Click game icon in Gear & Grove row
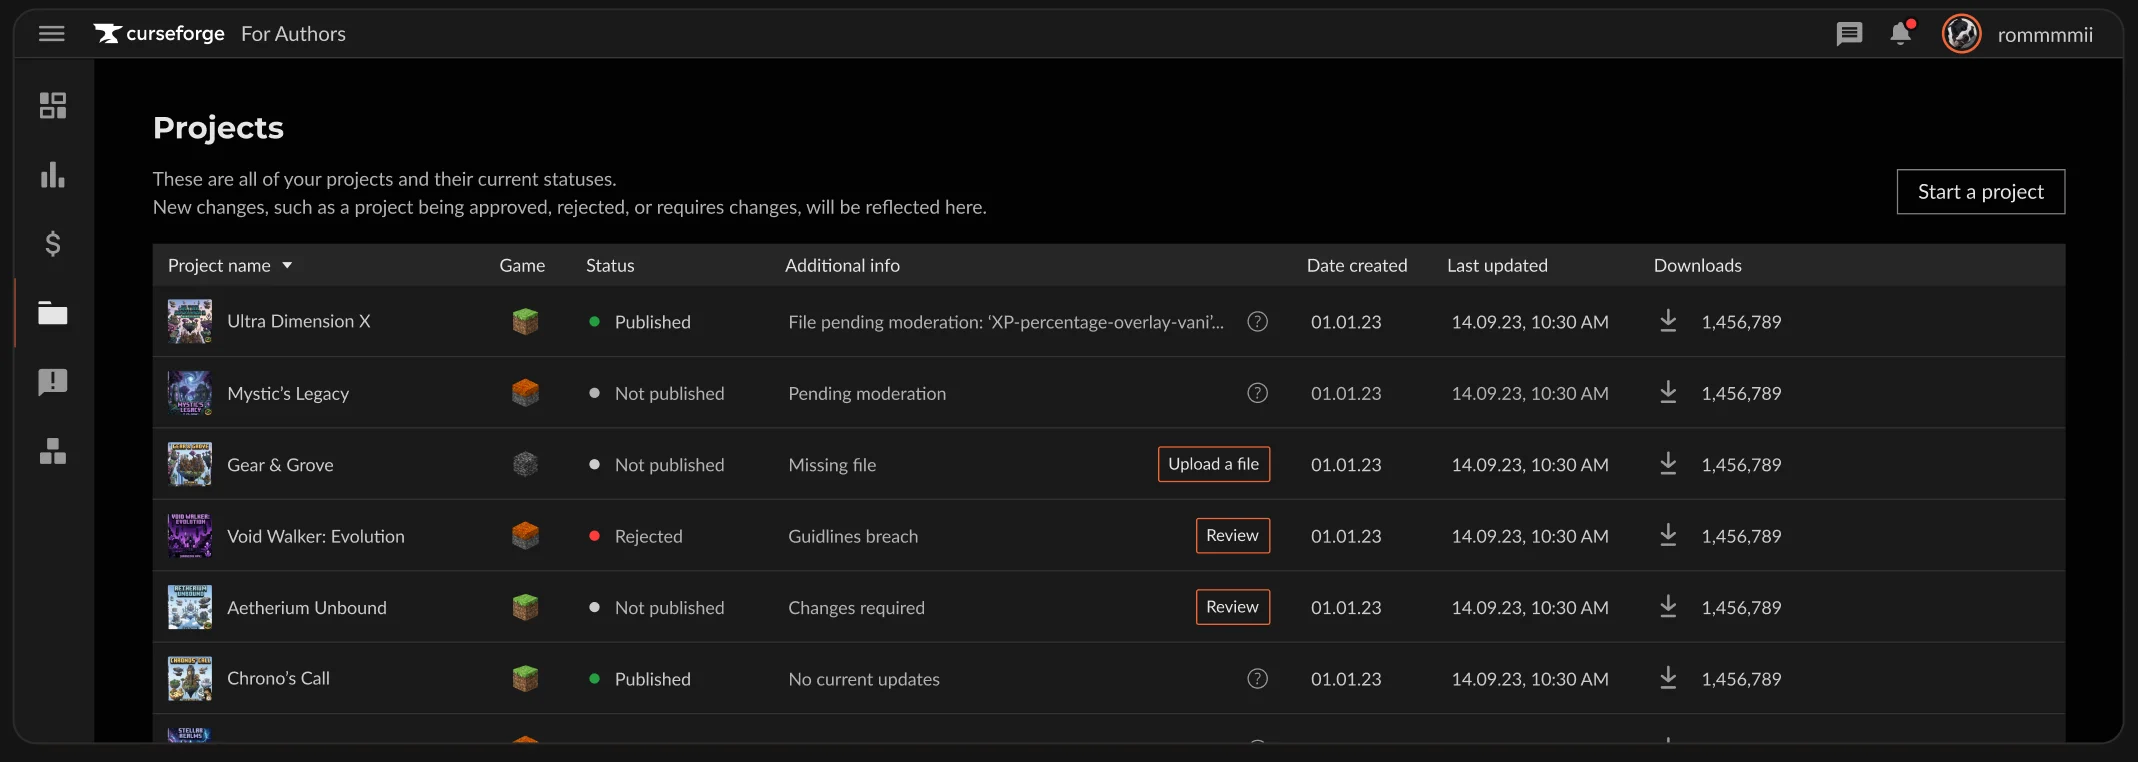Viewport: 2138px width, 762px height. (525, 464)
